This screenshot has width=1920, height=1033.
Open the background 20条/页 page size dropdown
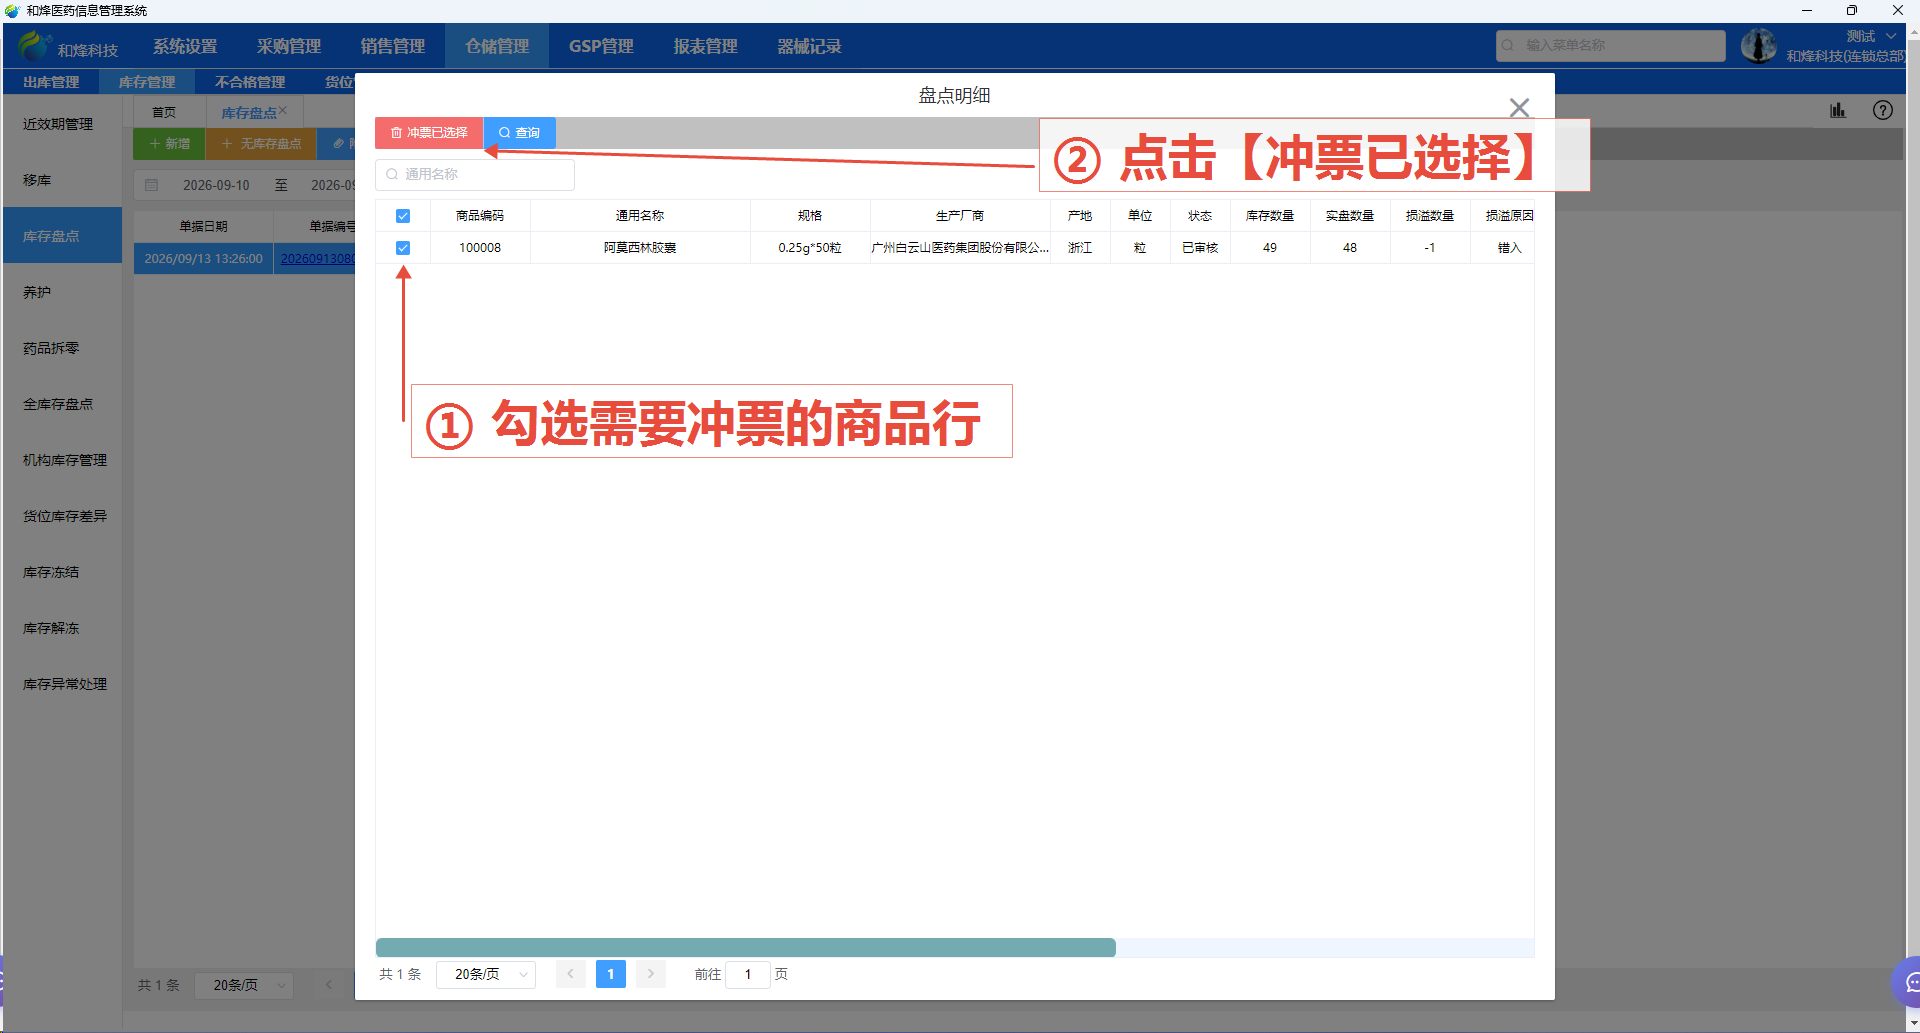pos(244,985)
